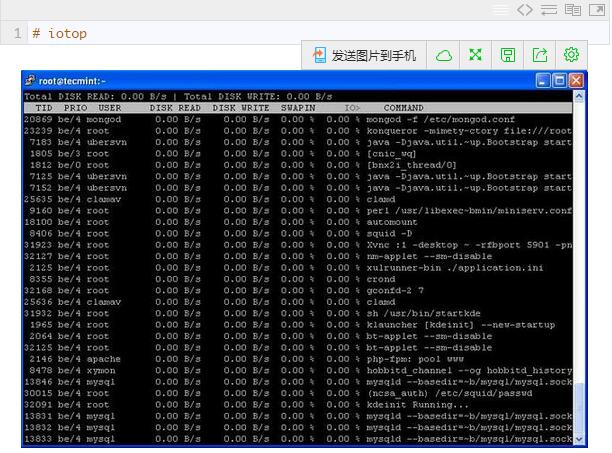612x453 pixels.
Task: Click the green fullscreen expand arrows icon
Action: point(475,55)
